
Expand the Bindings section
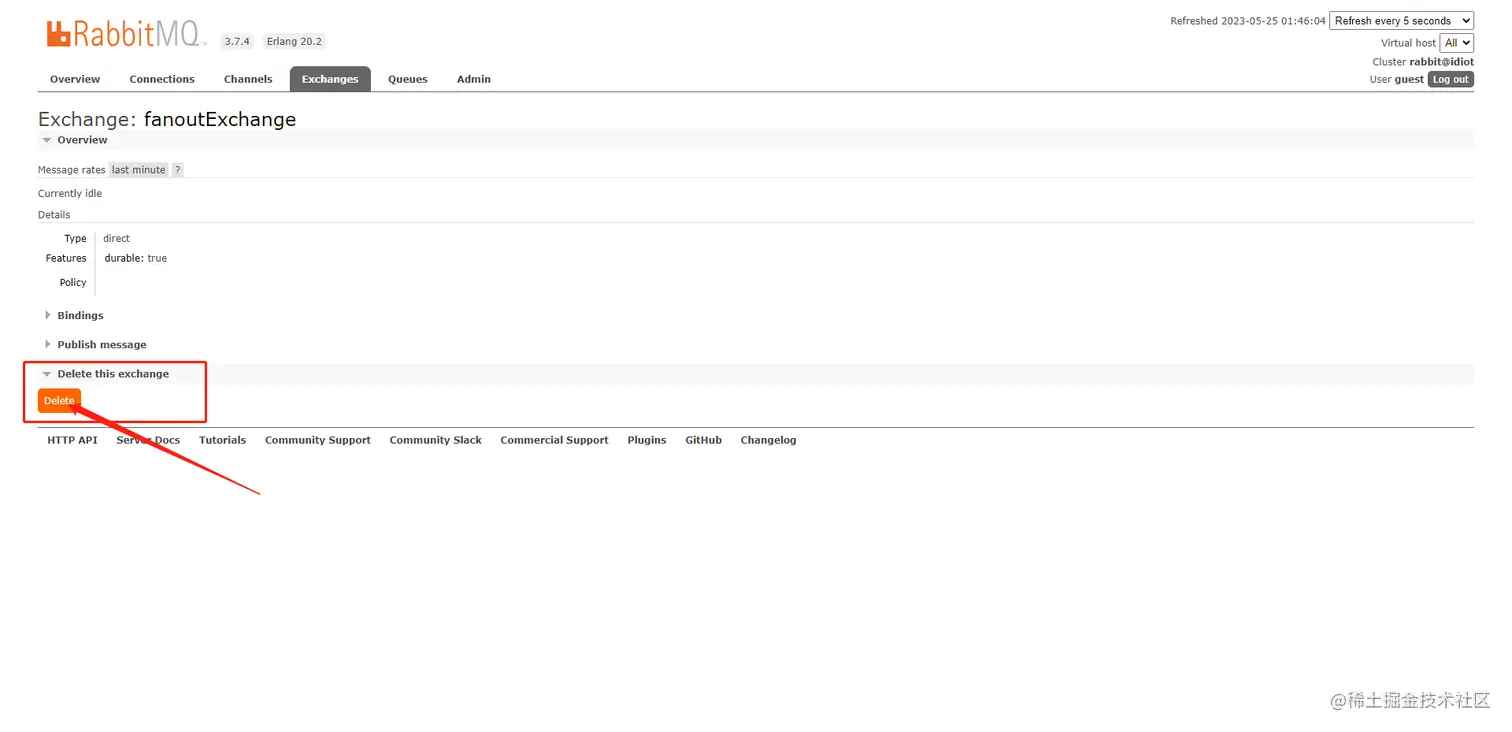pos(78,315)
